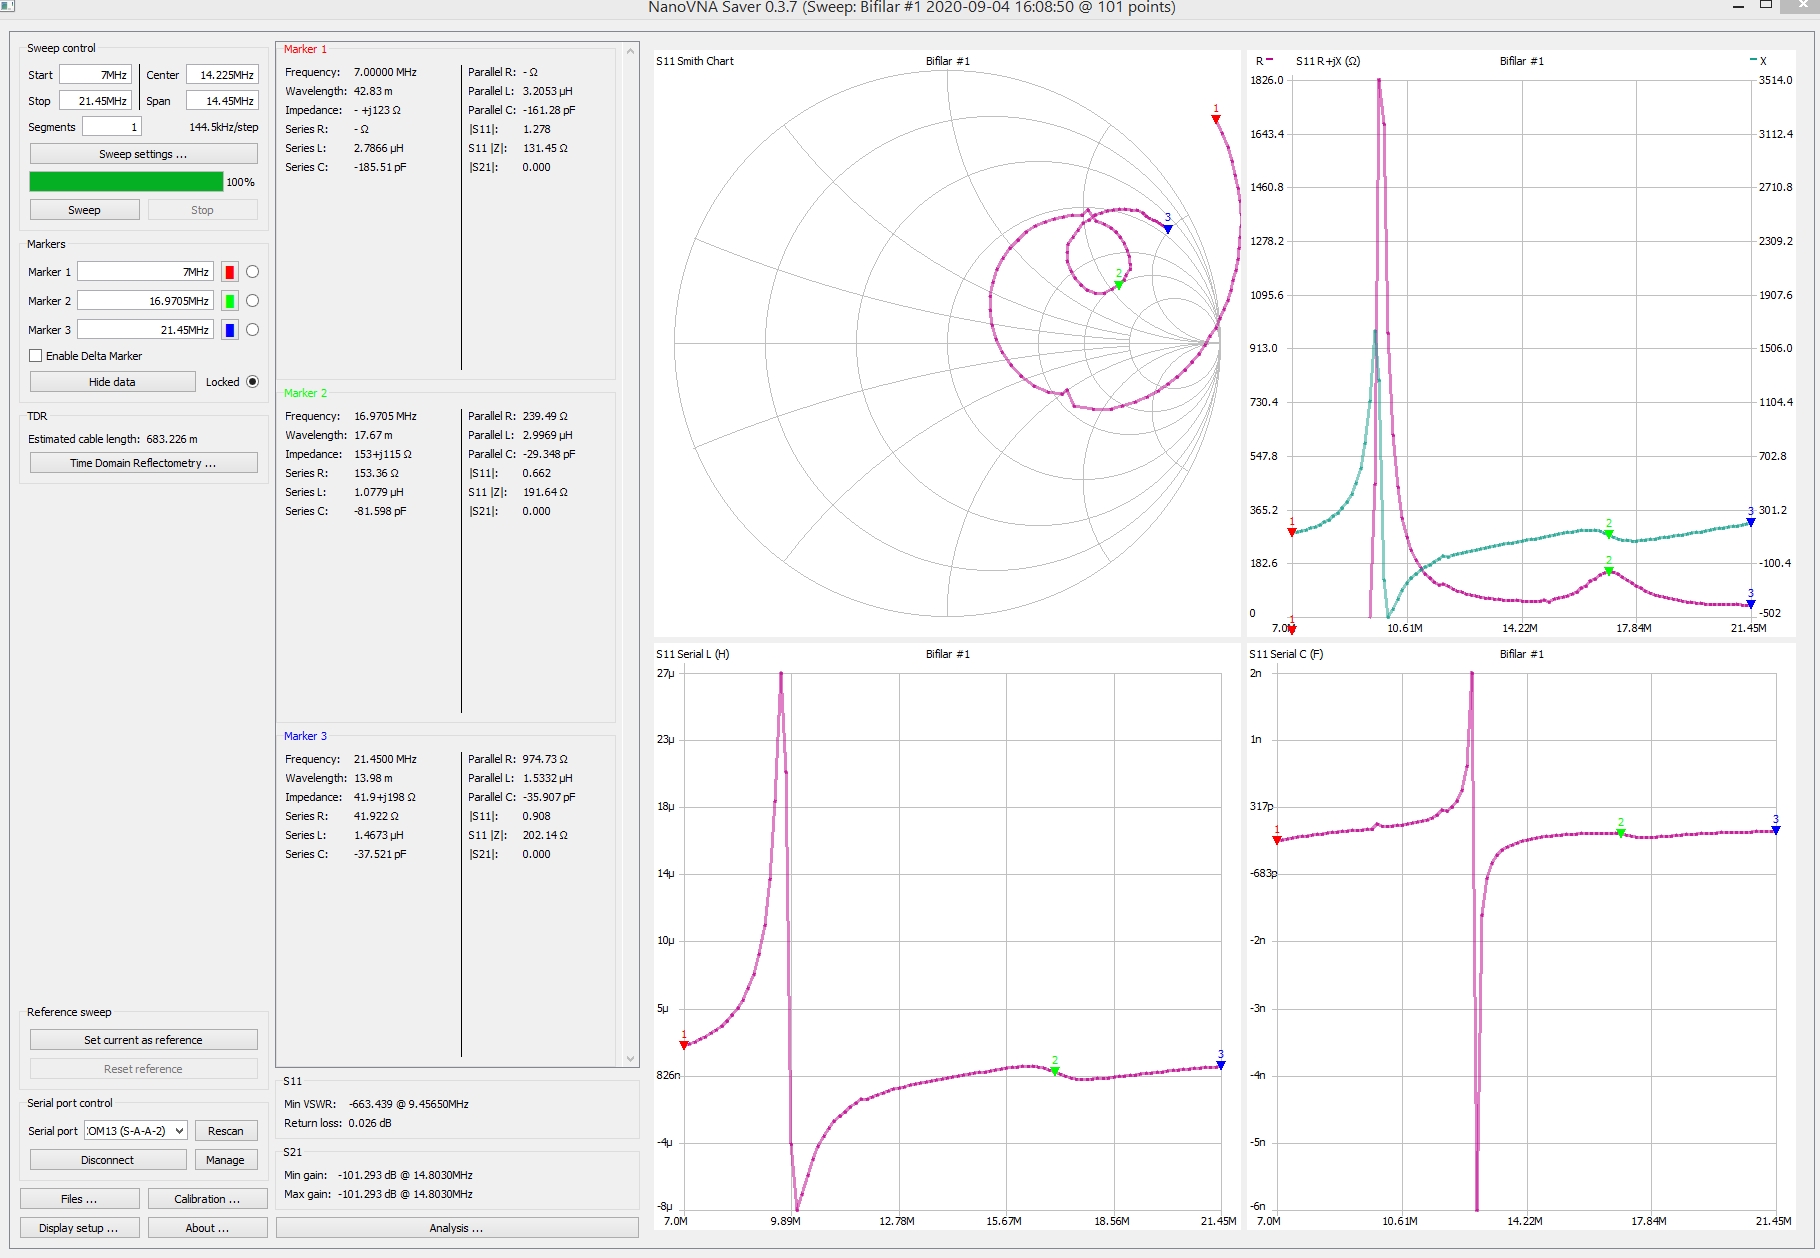Open Time Domain Reflectometry window
Image resolution: width=1820 pixels, height=1258 pixels.
coord(143,463)
